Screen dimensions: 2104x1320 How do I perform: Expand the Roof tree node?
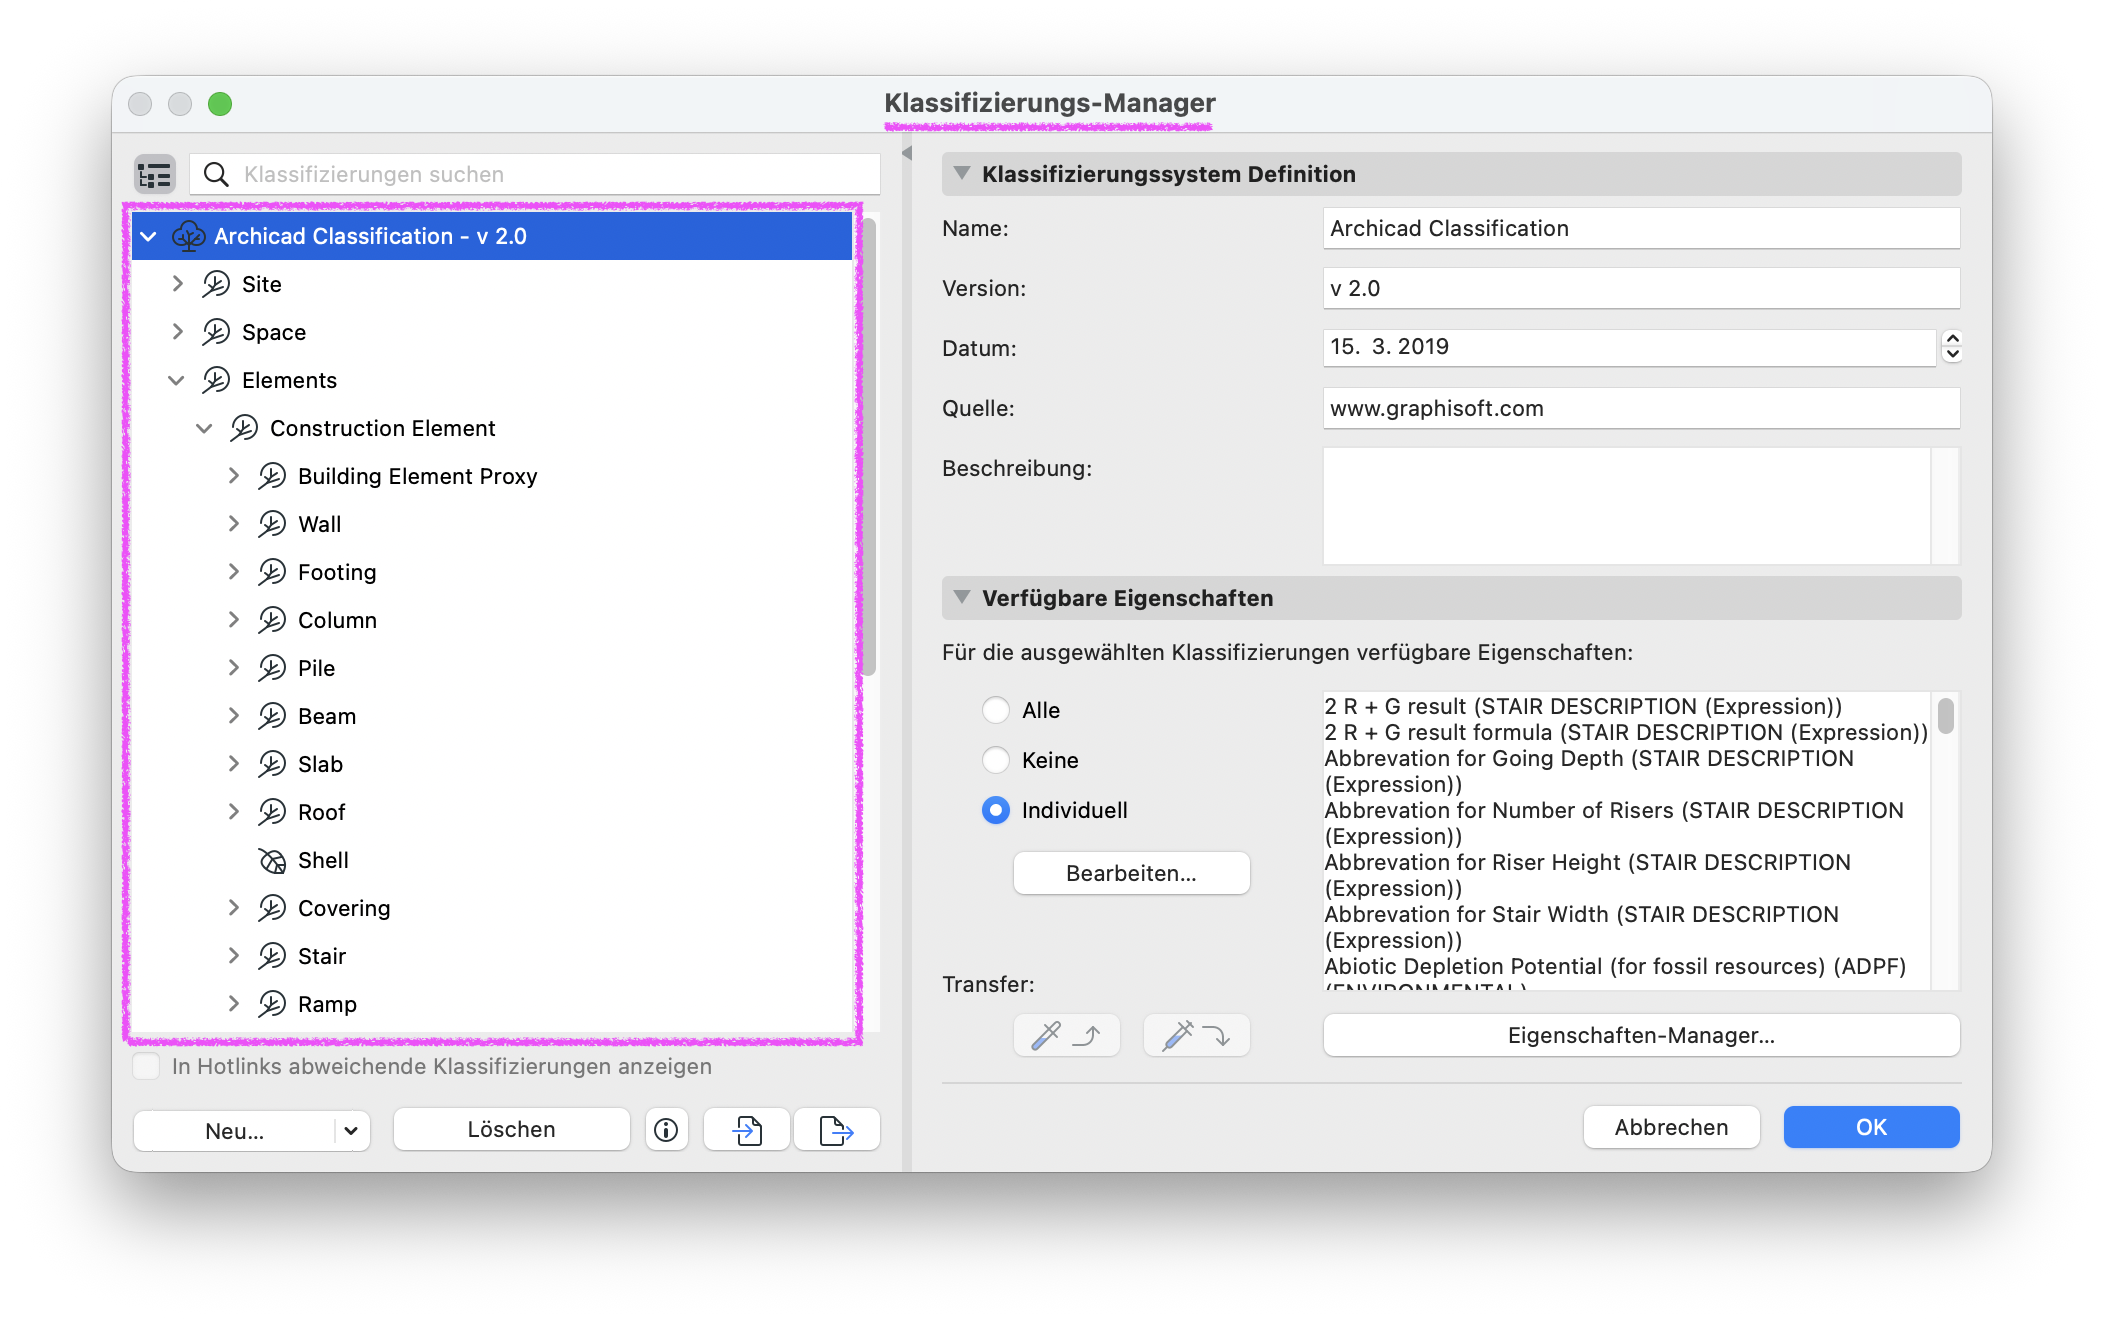point(233,812)
